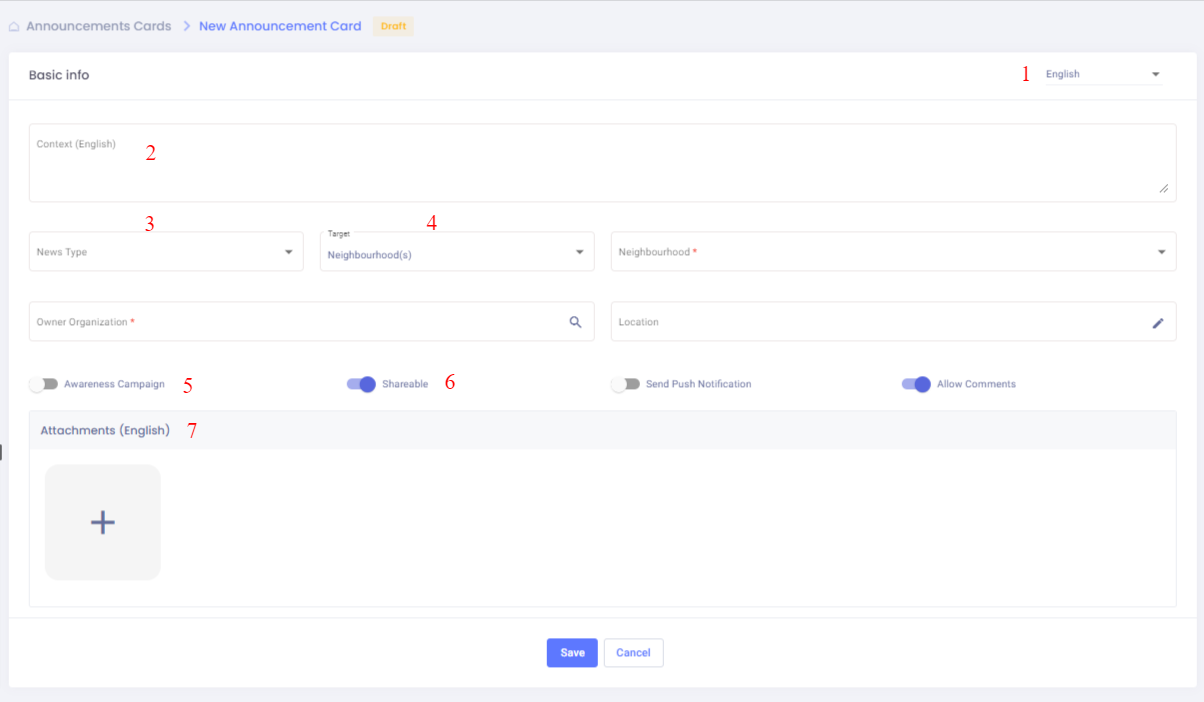The image size is (1204, 702).
Task: Turn on Send Push Notification switch
Action: coord(625,384)
